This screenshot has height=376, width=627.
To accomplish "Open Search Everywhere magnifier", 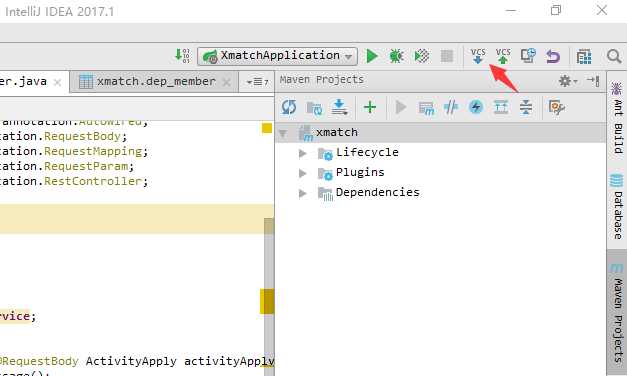I will point(614,56).
